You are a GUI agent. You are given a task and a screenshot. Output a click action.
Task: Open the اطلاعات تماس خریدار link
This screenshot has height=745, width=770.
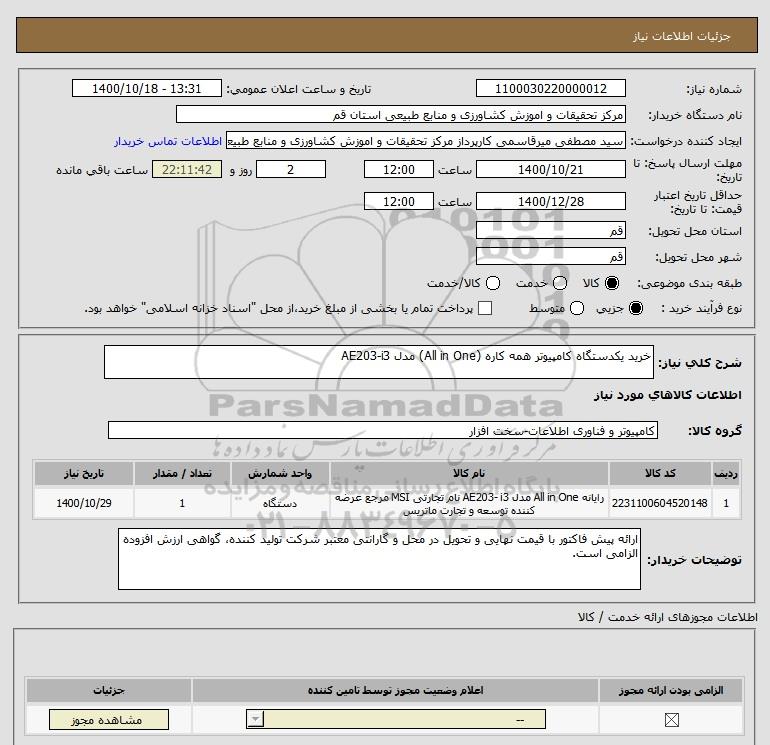coord(168,141)
